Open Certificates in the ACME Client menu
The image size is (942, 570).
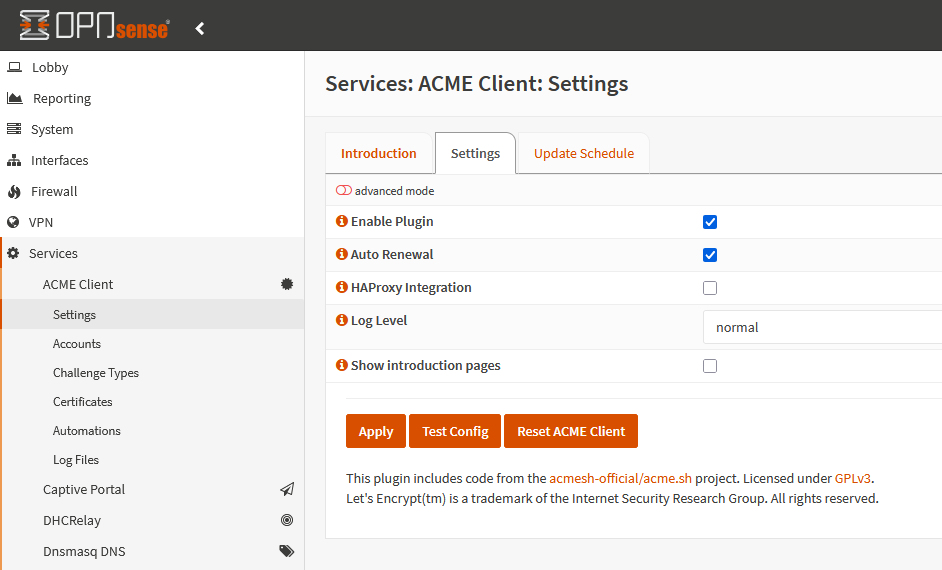coord(83,402)
